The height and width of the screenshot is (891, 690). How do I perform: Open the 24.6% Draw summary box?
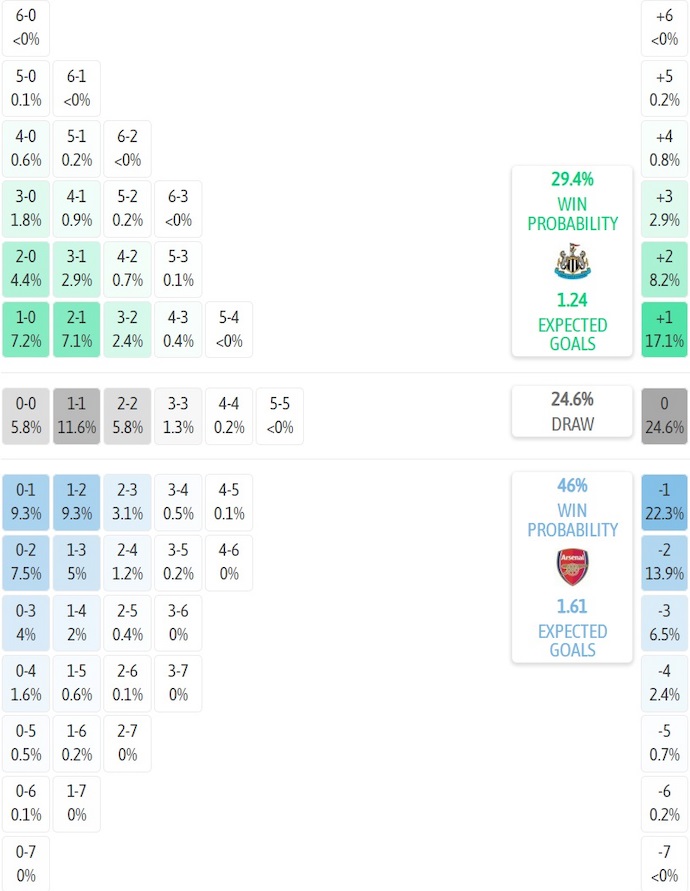click(571, 411)
